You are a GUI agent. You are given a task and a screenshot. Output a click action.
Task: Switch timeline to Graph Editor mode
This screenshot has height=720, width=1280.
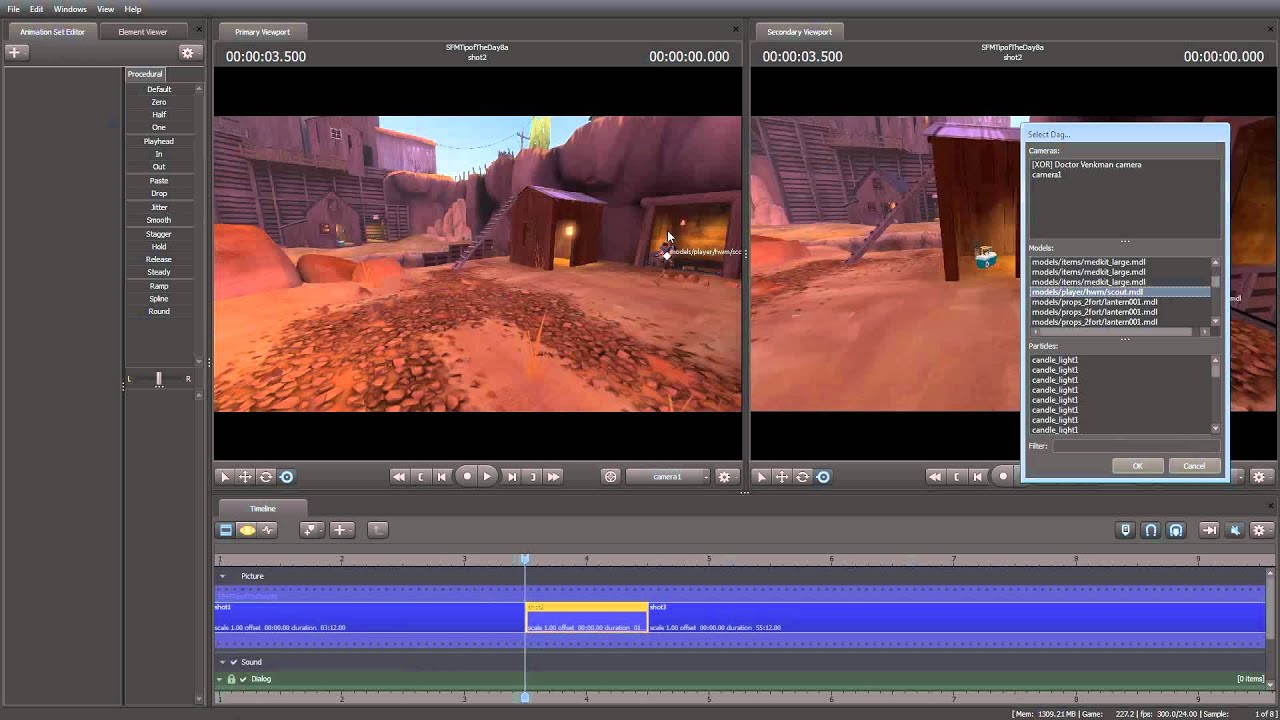pos(268,530)
